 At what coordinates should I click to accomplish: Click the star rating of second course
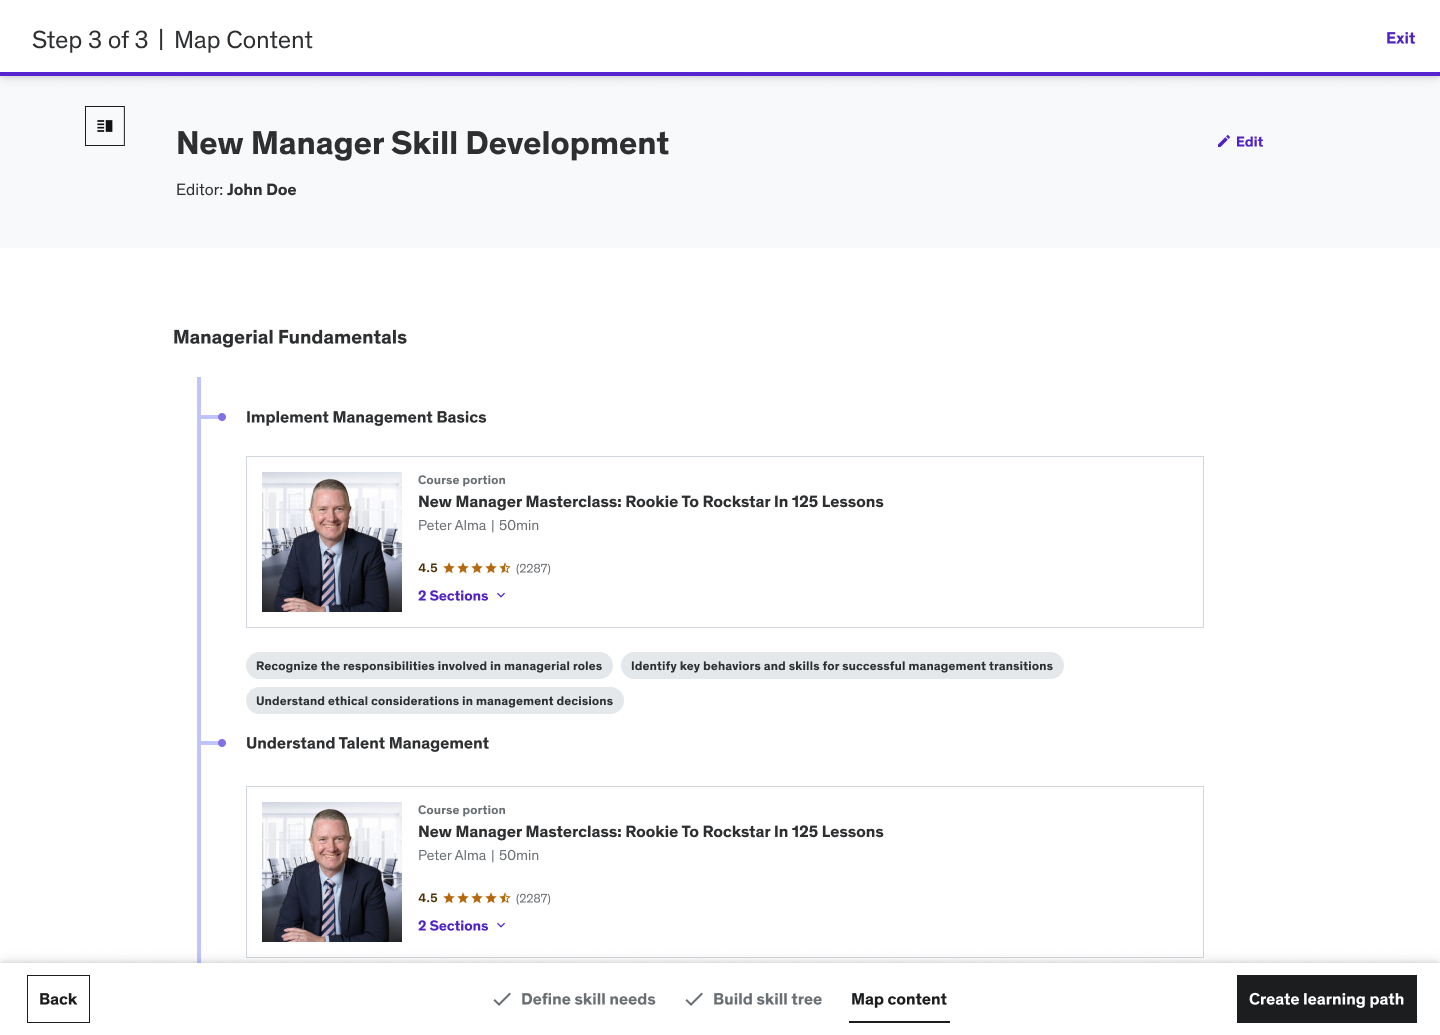click(x=476, y=898)
